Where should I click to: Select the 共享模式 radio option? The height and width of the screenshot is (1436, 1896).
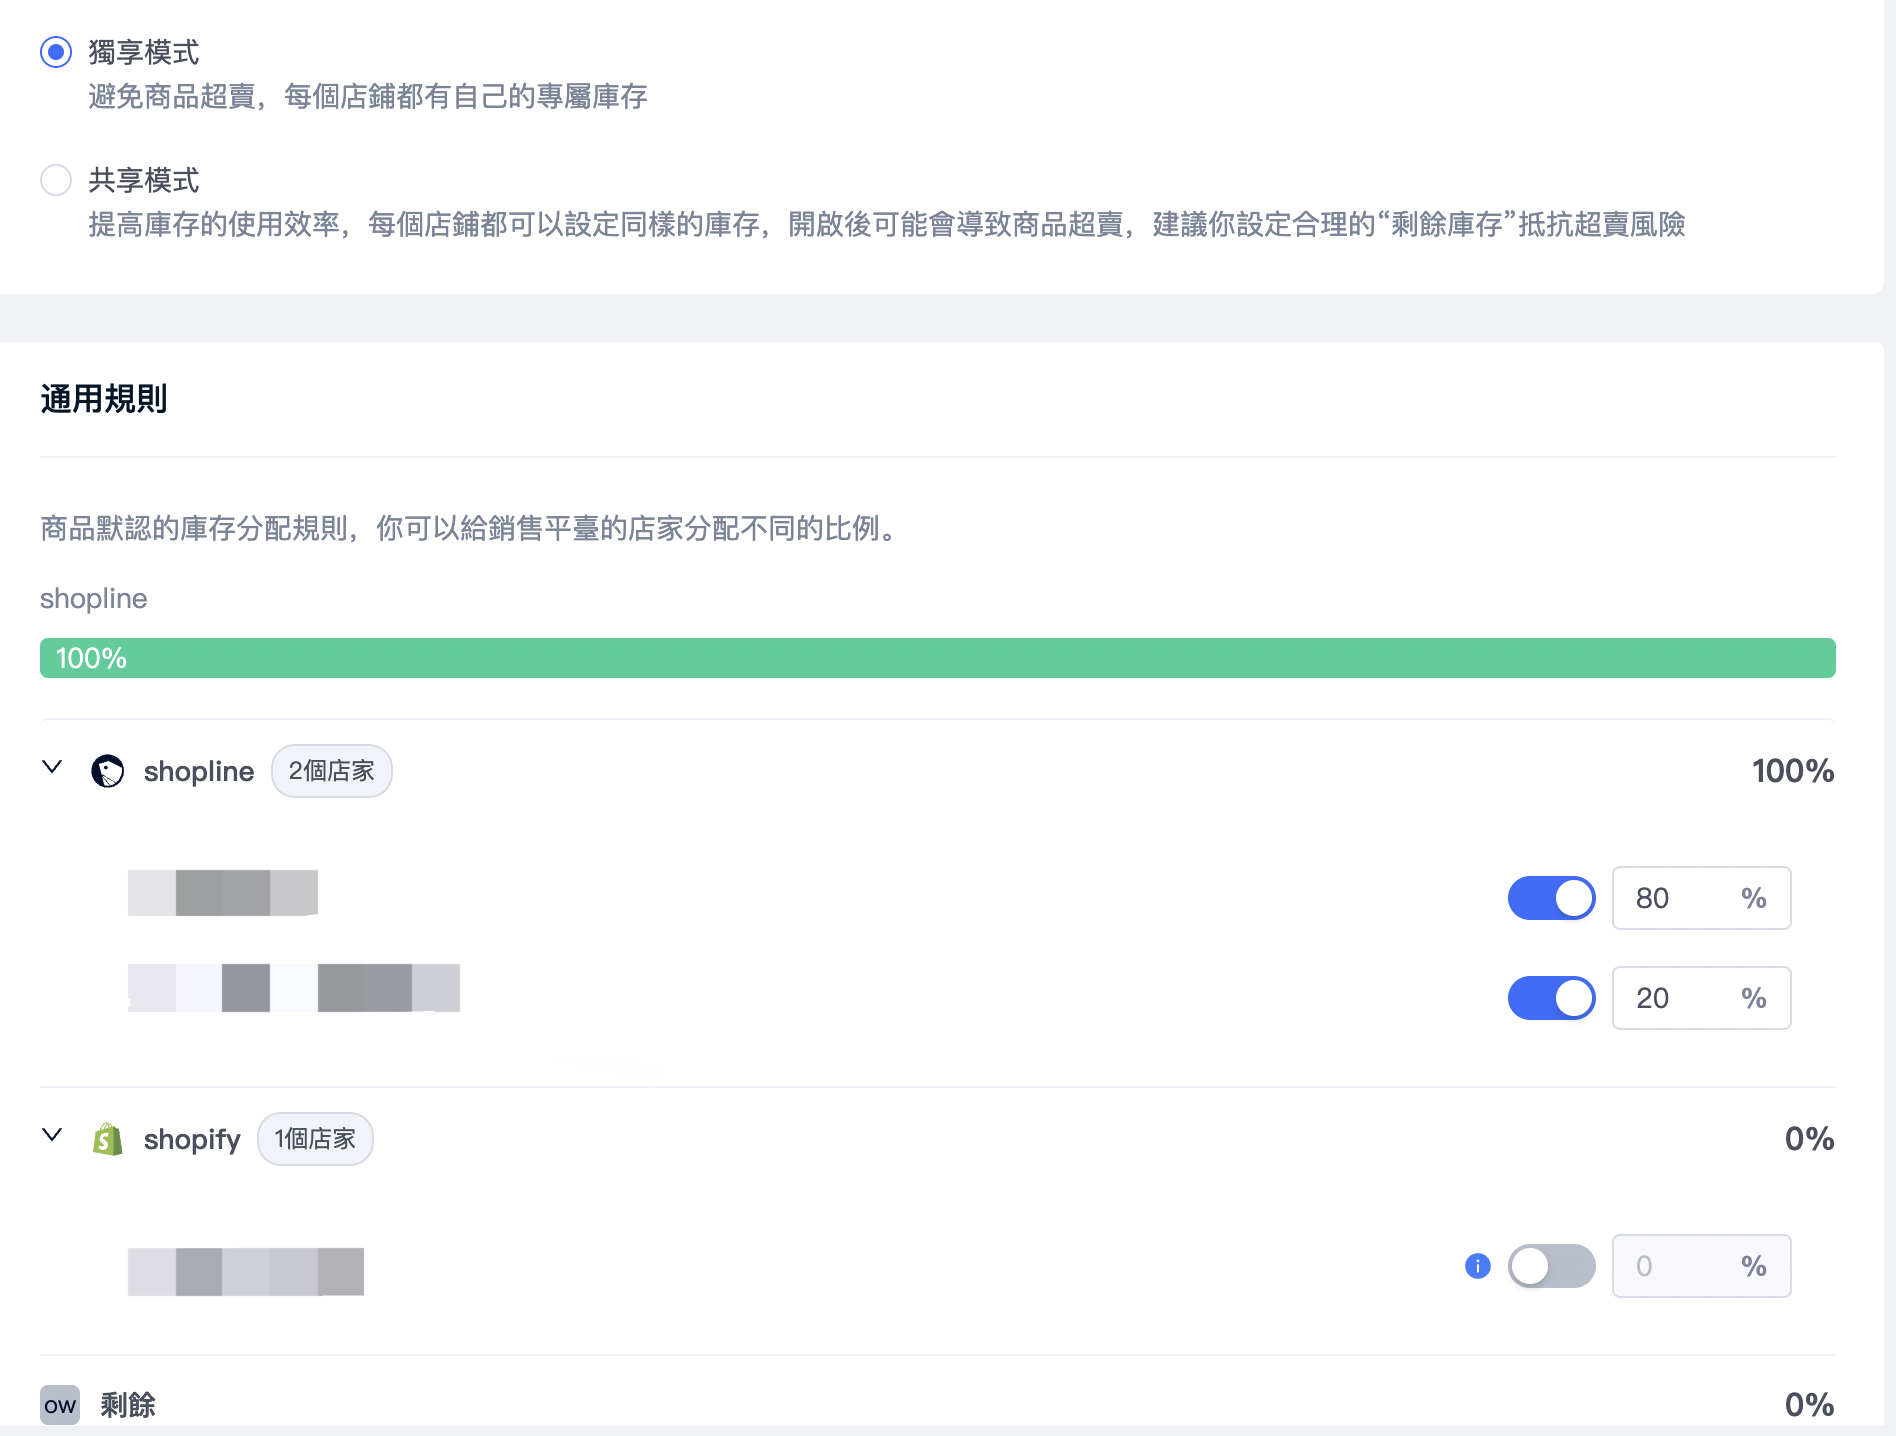click(x=56, y=180)
